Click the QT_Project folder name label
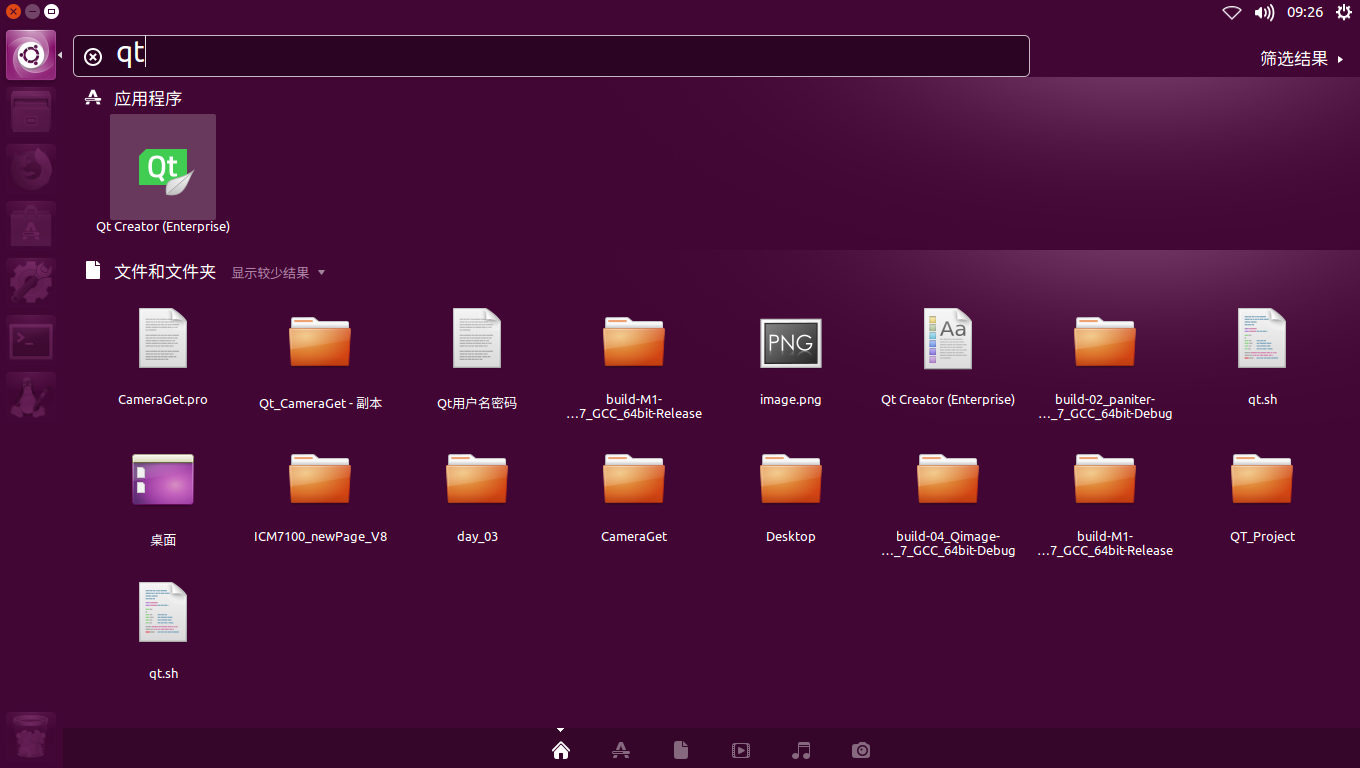The image size is (1360, 768). 1262,537
